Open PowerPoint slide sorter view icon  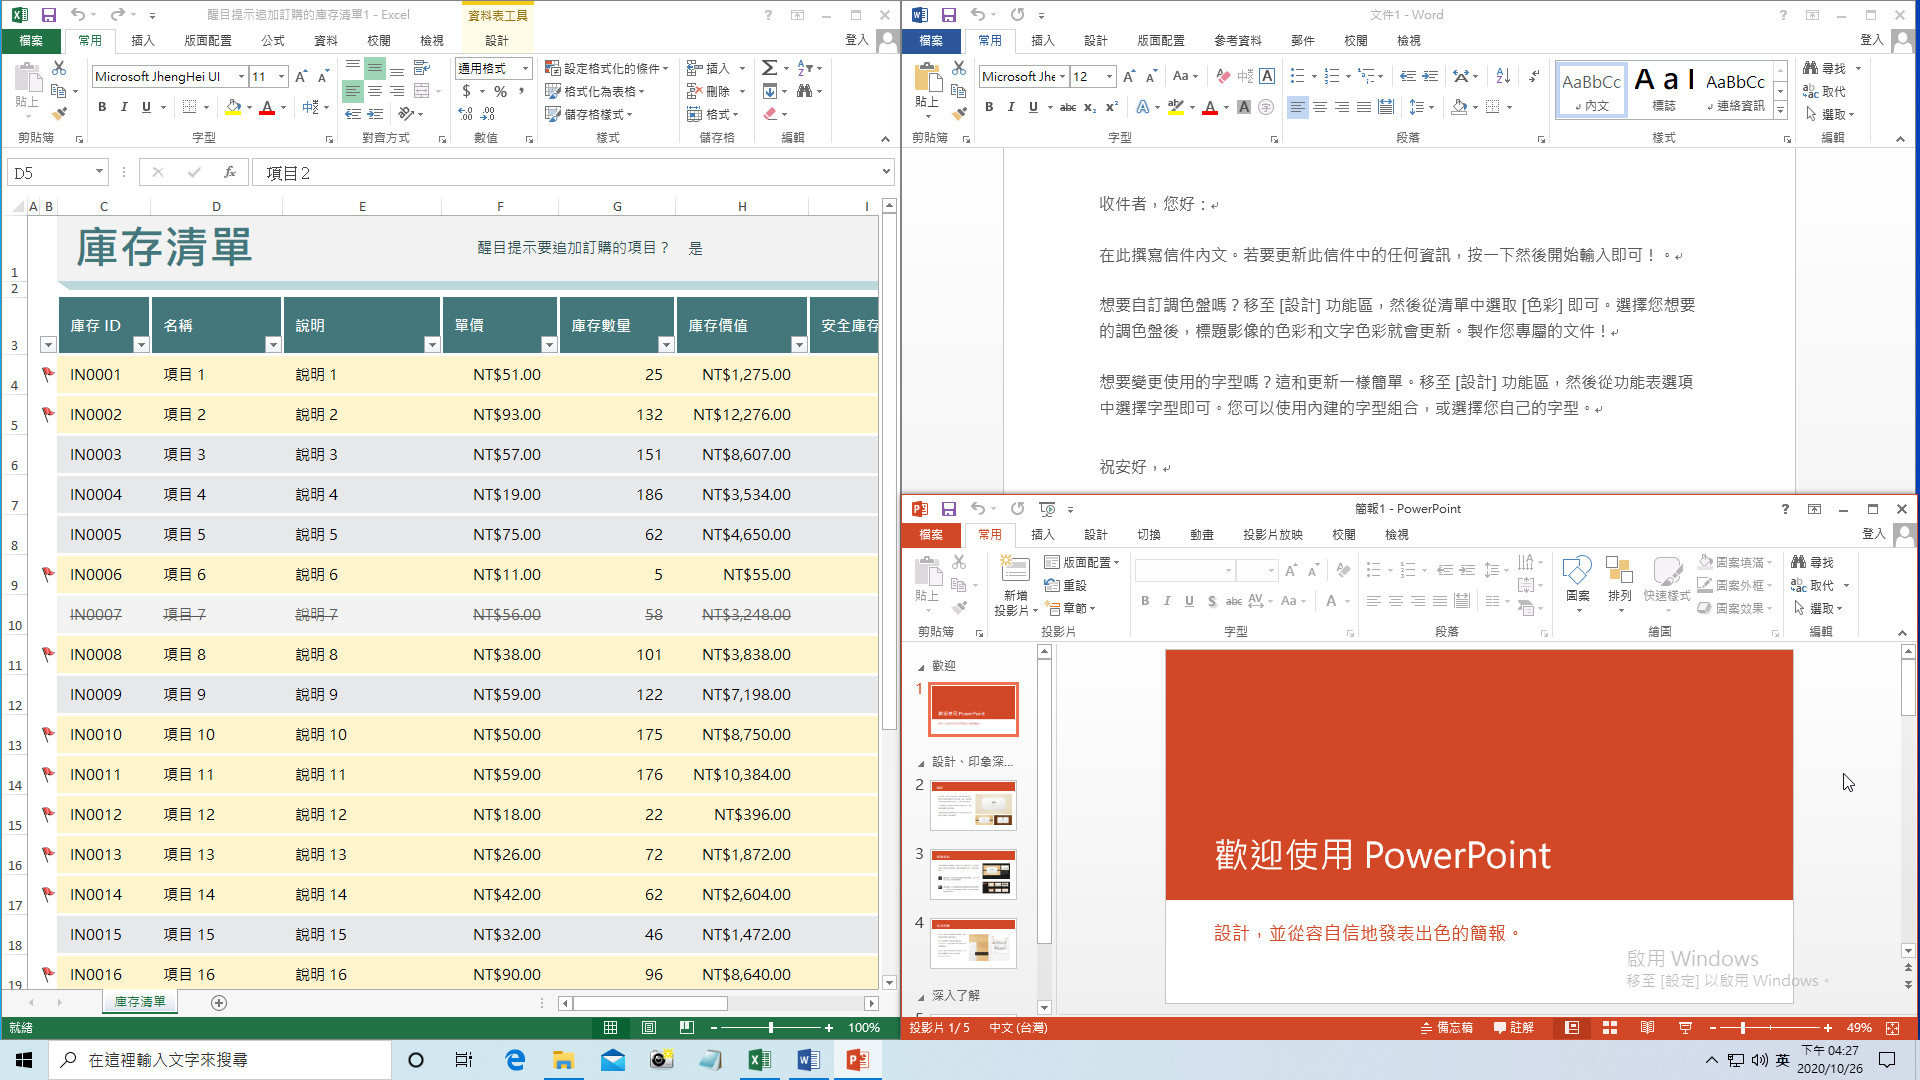[1610, 1028]
